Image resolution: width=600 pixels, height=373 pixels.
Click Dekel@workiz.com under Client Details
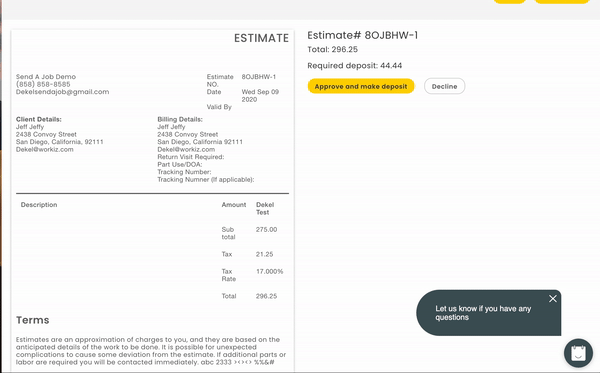coord(44,149)
